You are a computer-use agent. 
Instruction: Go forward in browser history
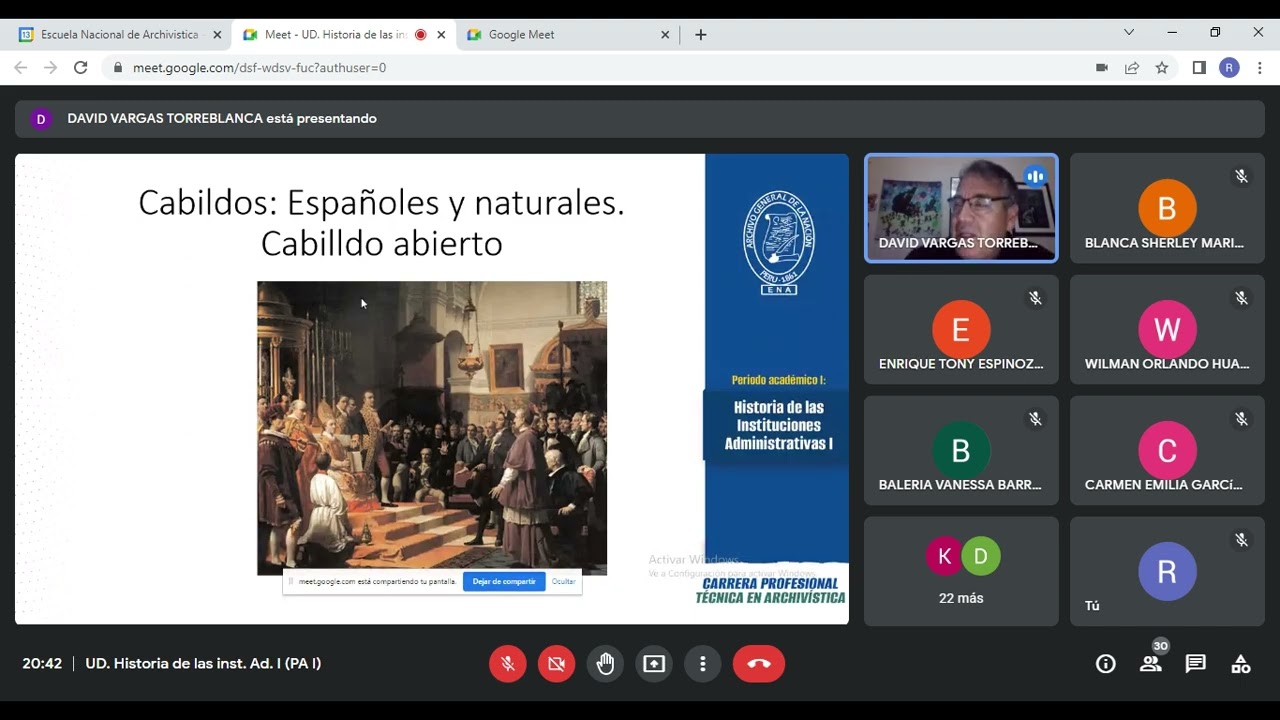tap(51, 68)
